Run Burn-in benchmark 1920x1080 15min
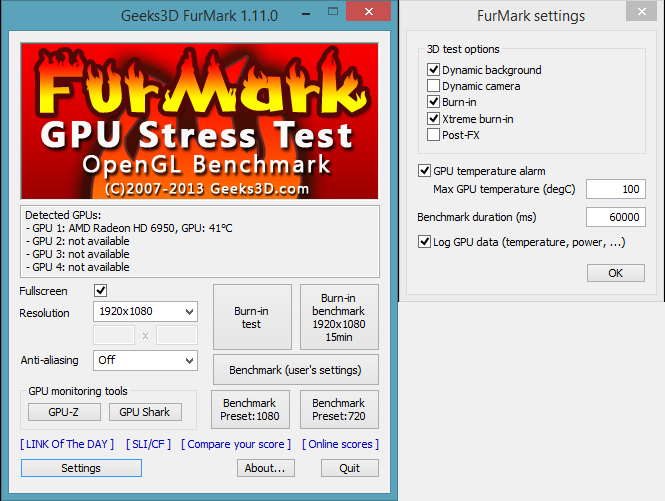The image size is (665, 501). (x=339, y=317)
